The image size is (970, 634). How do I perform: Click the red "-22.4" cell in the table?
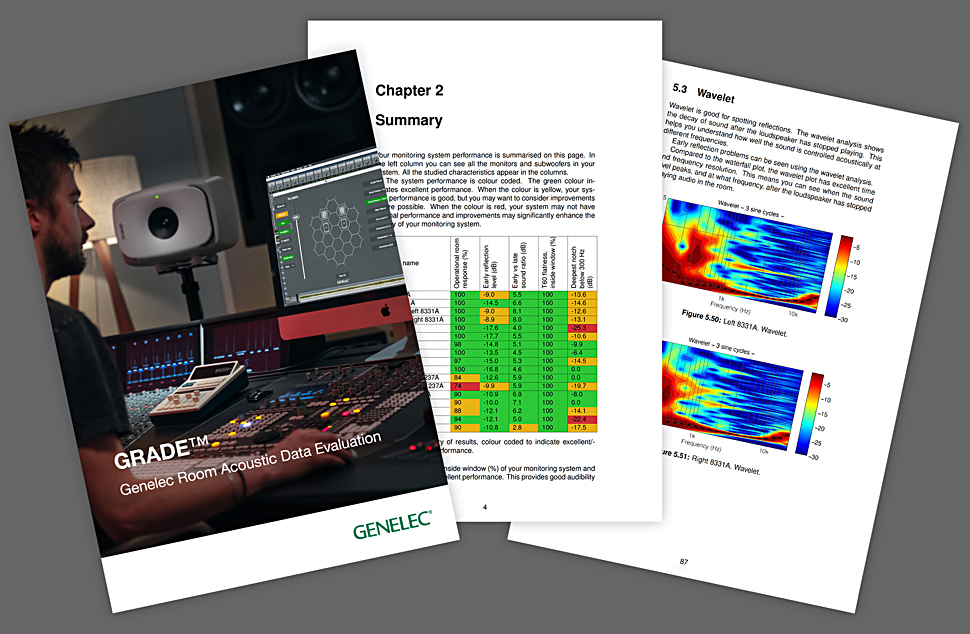pyautogui.click(x=582, y=419)
